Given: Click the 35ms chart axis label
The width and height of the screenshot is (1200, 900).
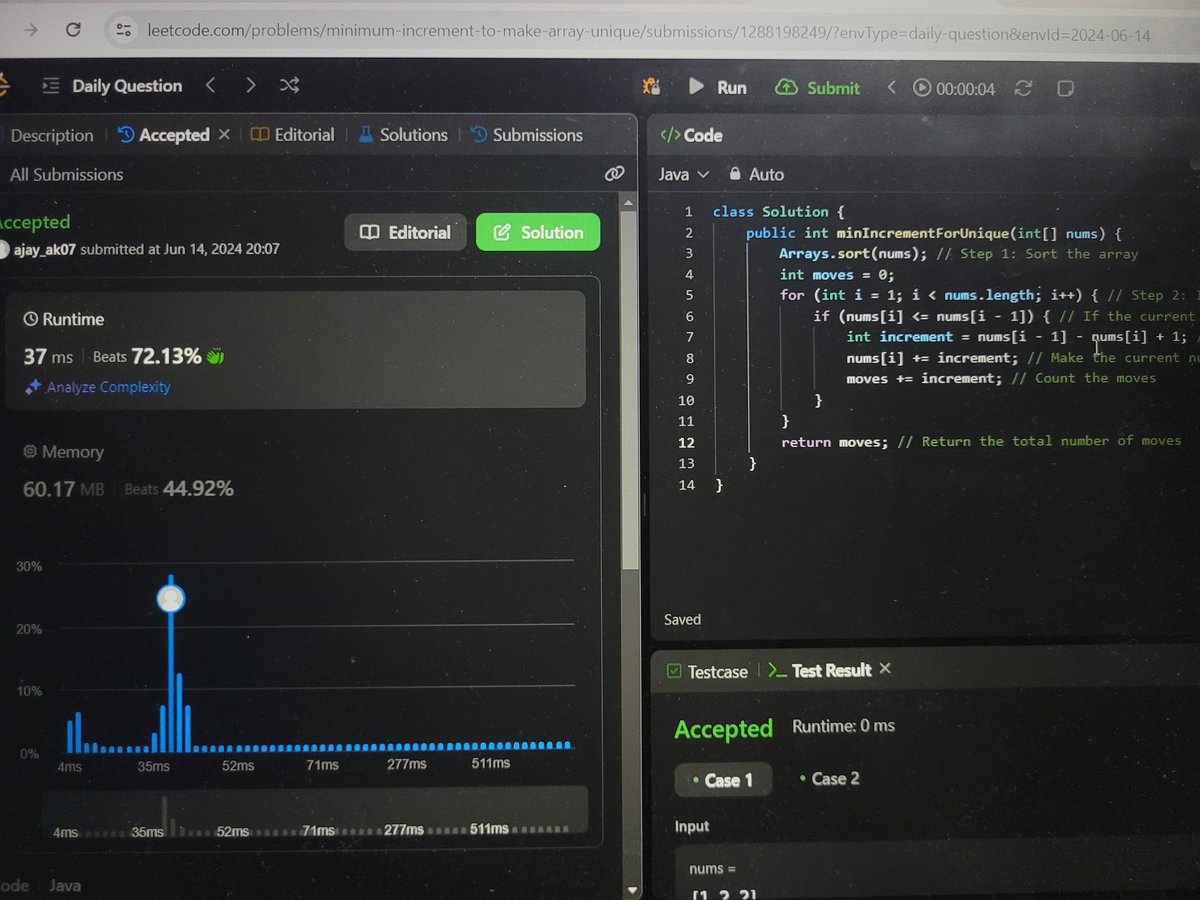Looking at the screenshot, I should [153, 765].
